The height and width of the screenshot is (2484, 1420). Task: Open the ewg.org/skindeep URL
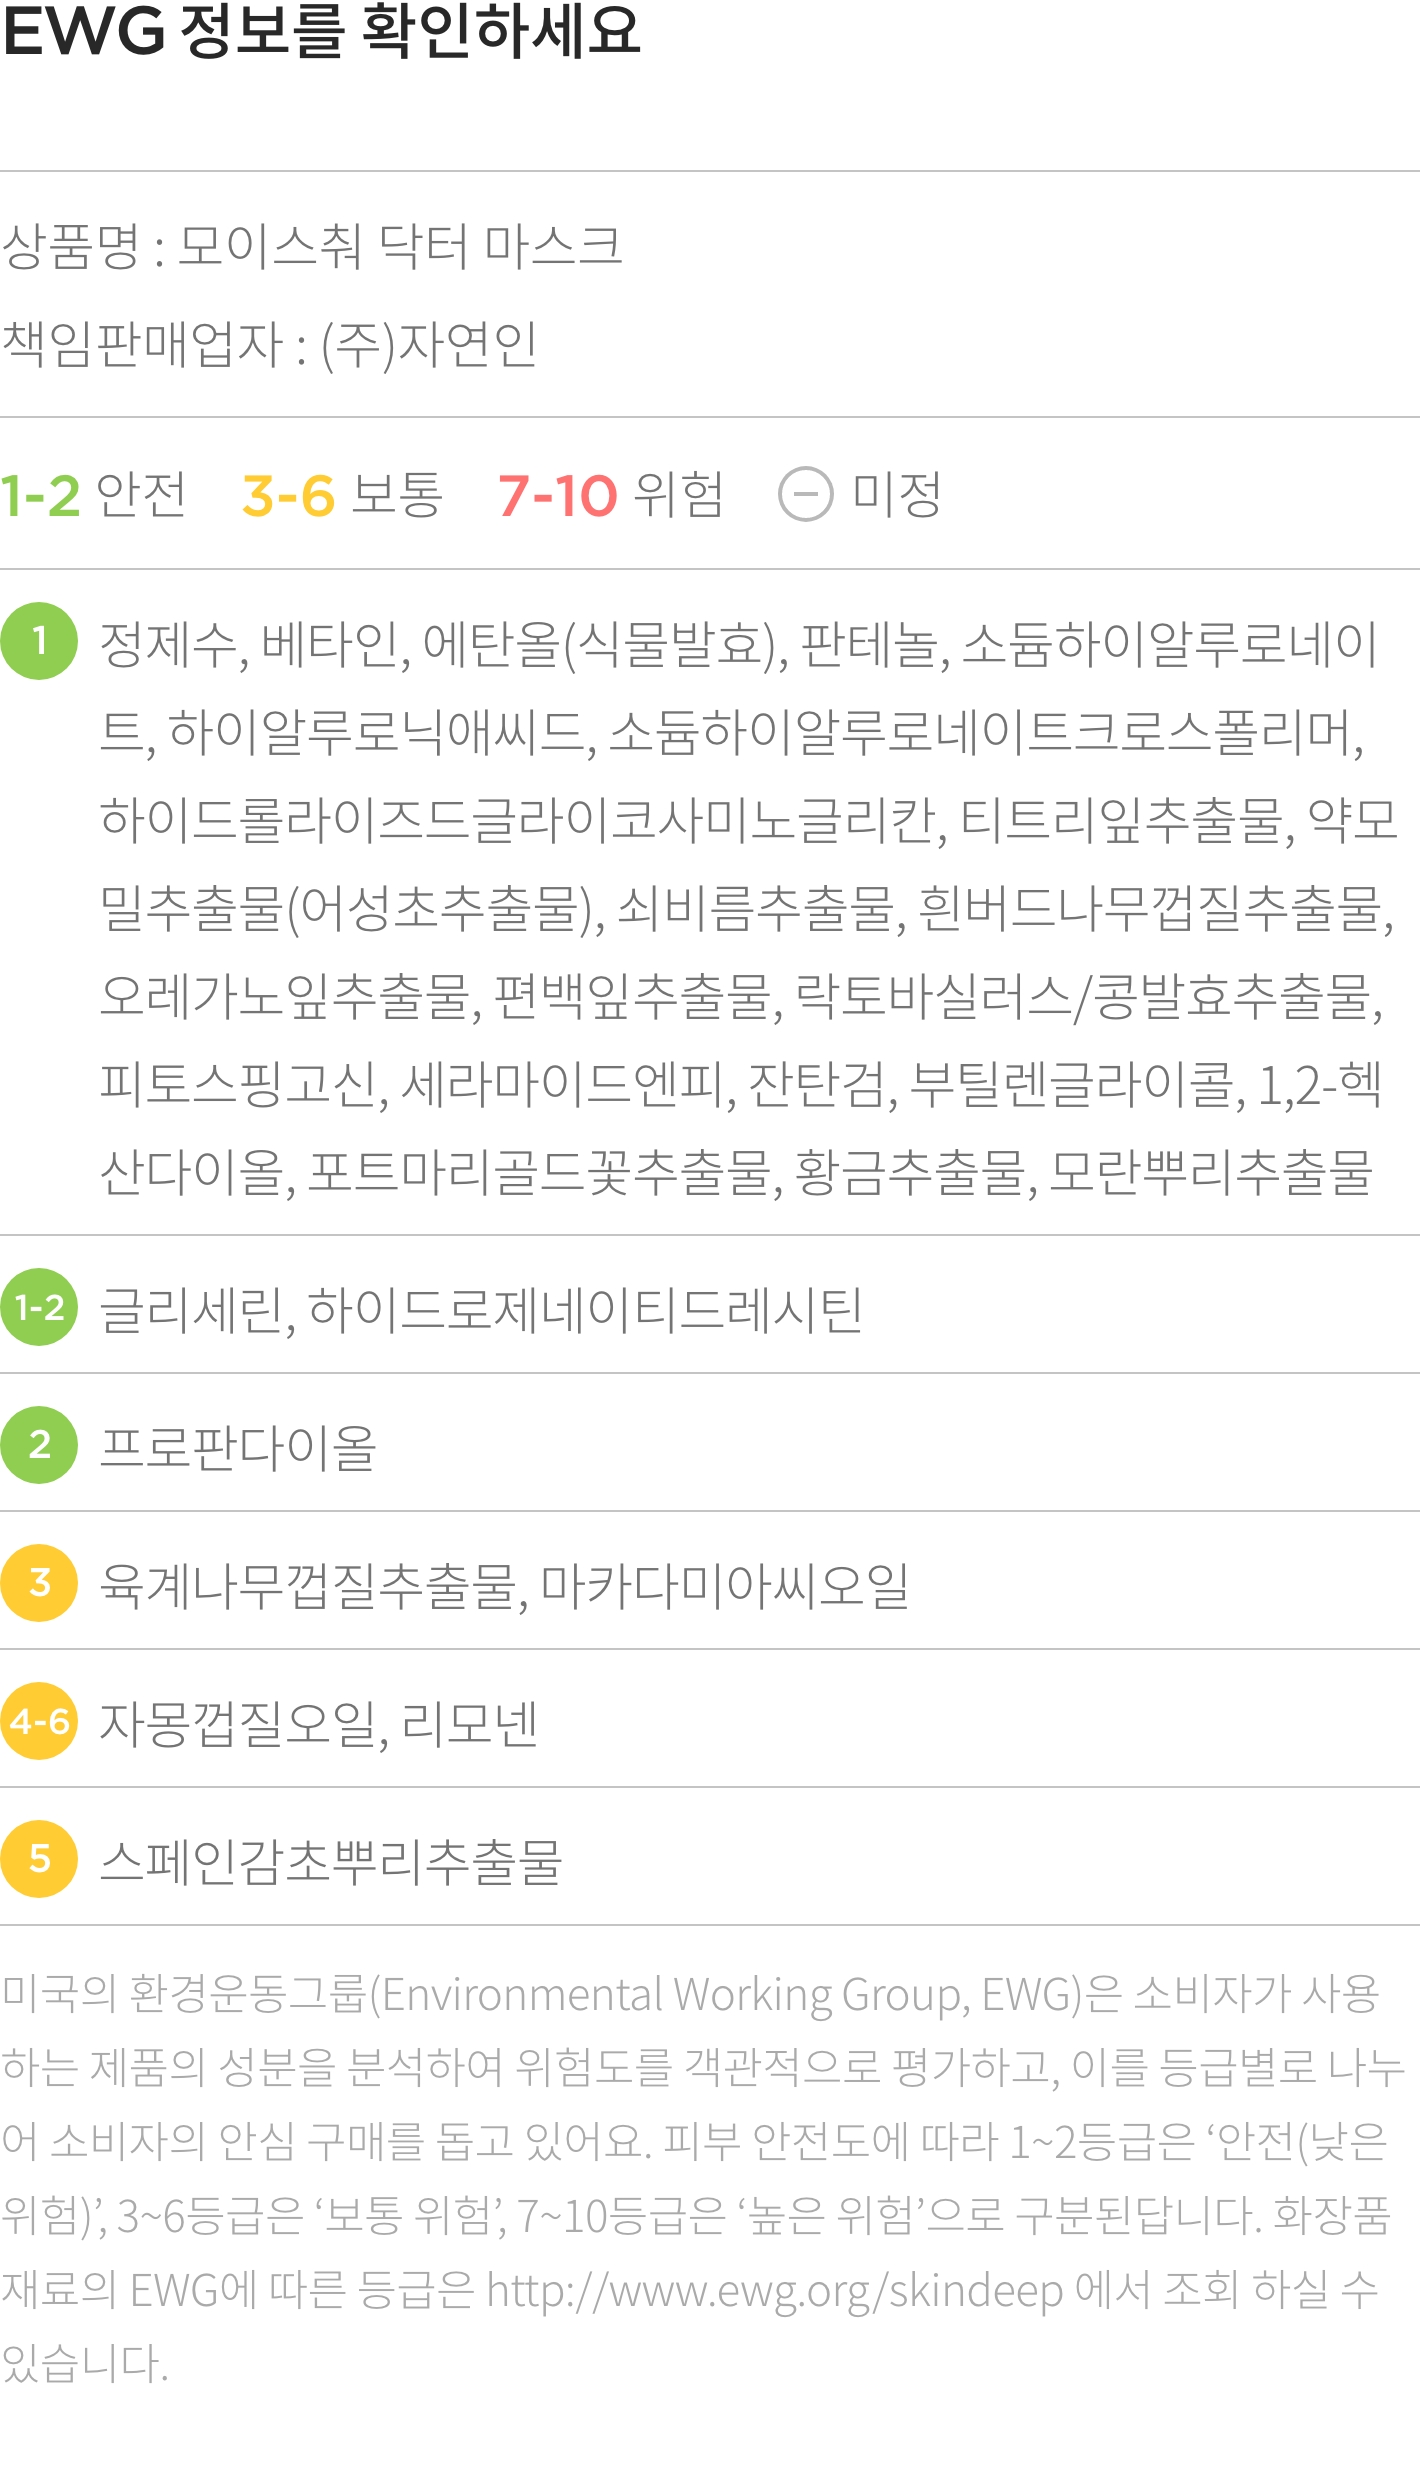click(775, 2289)
